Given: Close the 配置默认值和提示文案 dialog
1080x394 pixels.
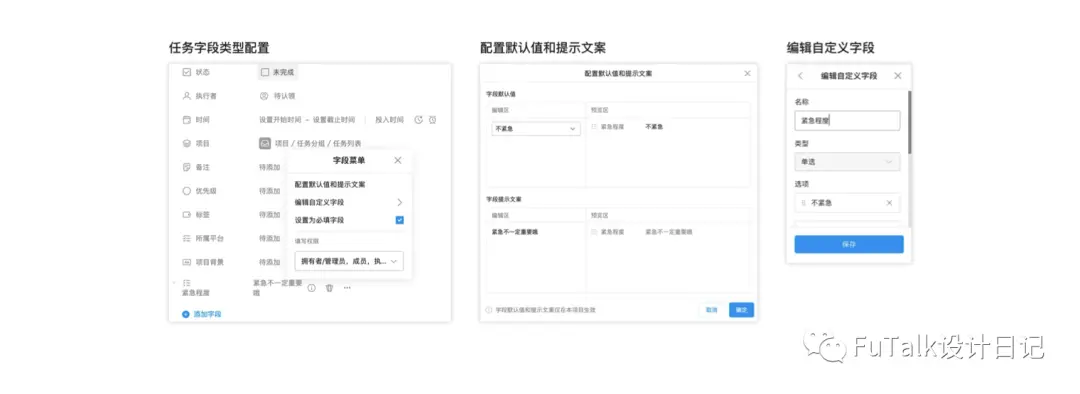Looking at the screenshot, I should tap(747, 73).
